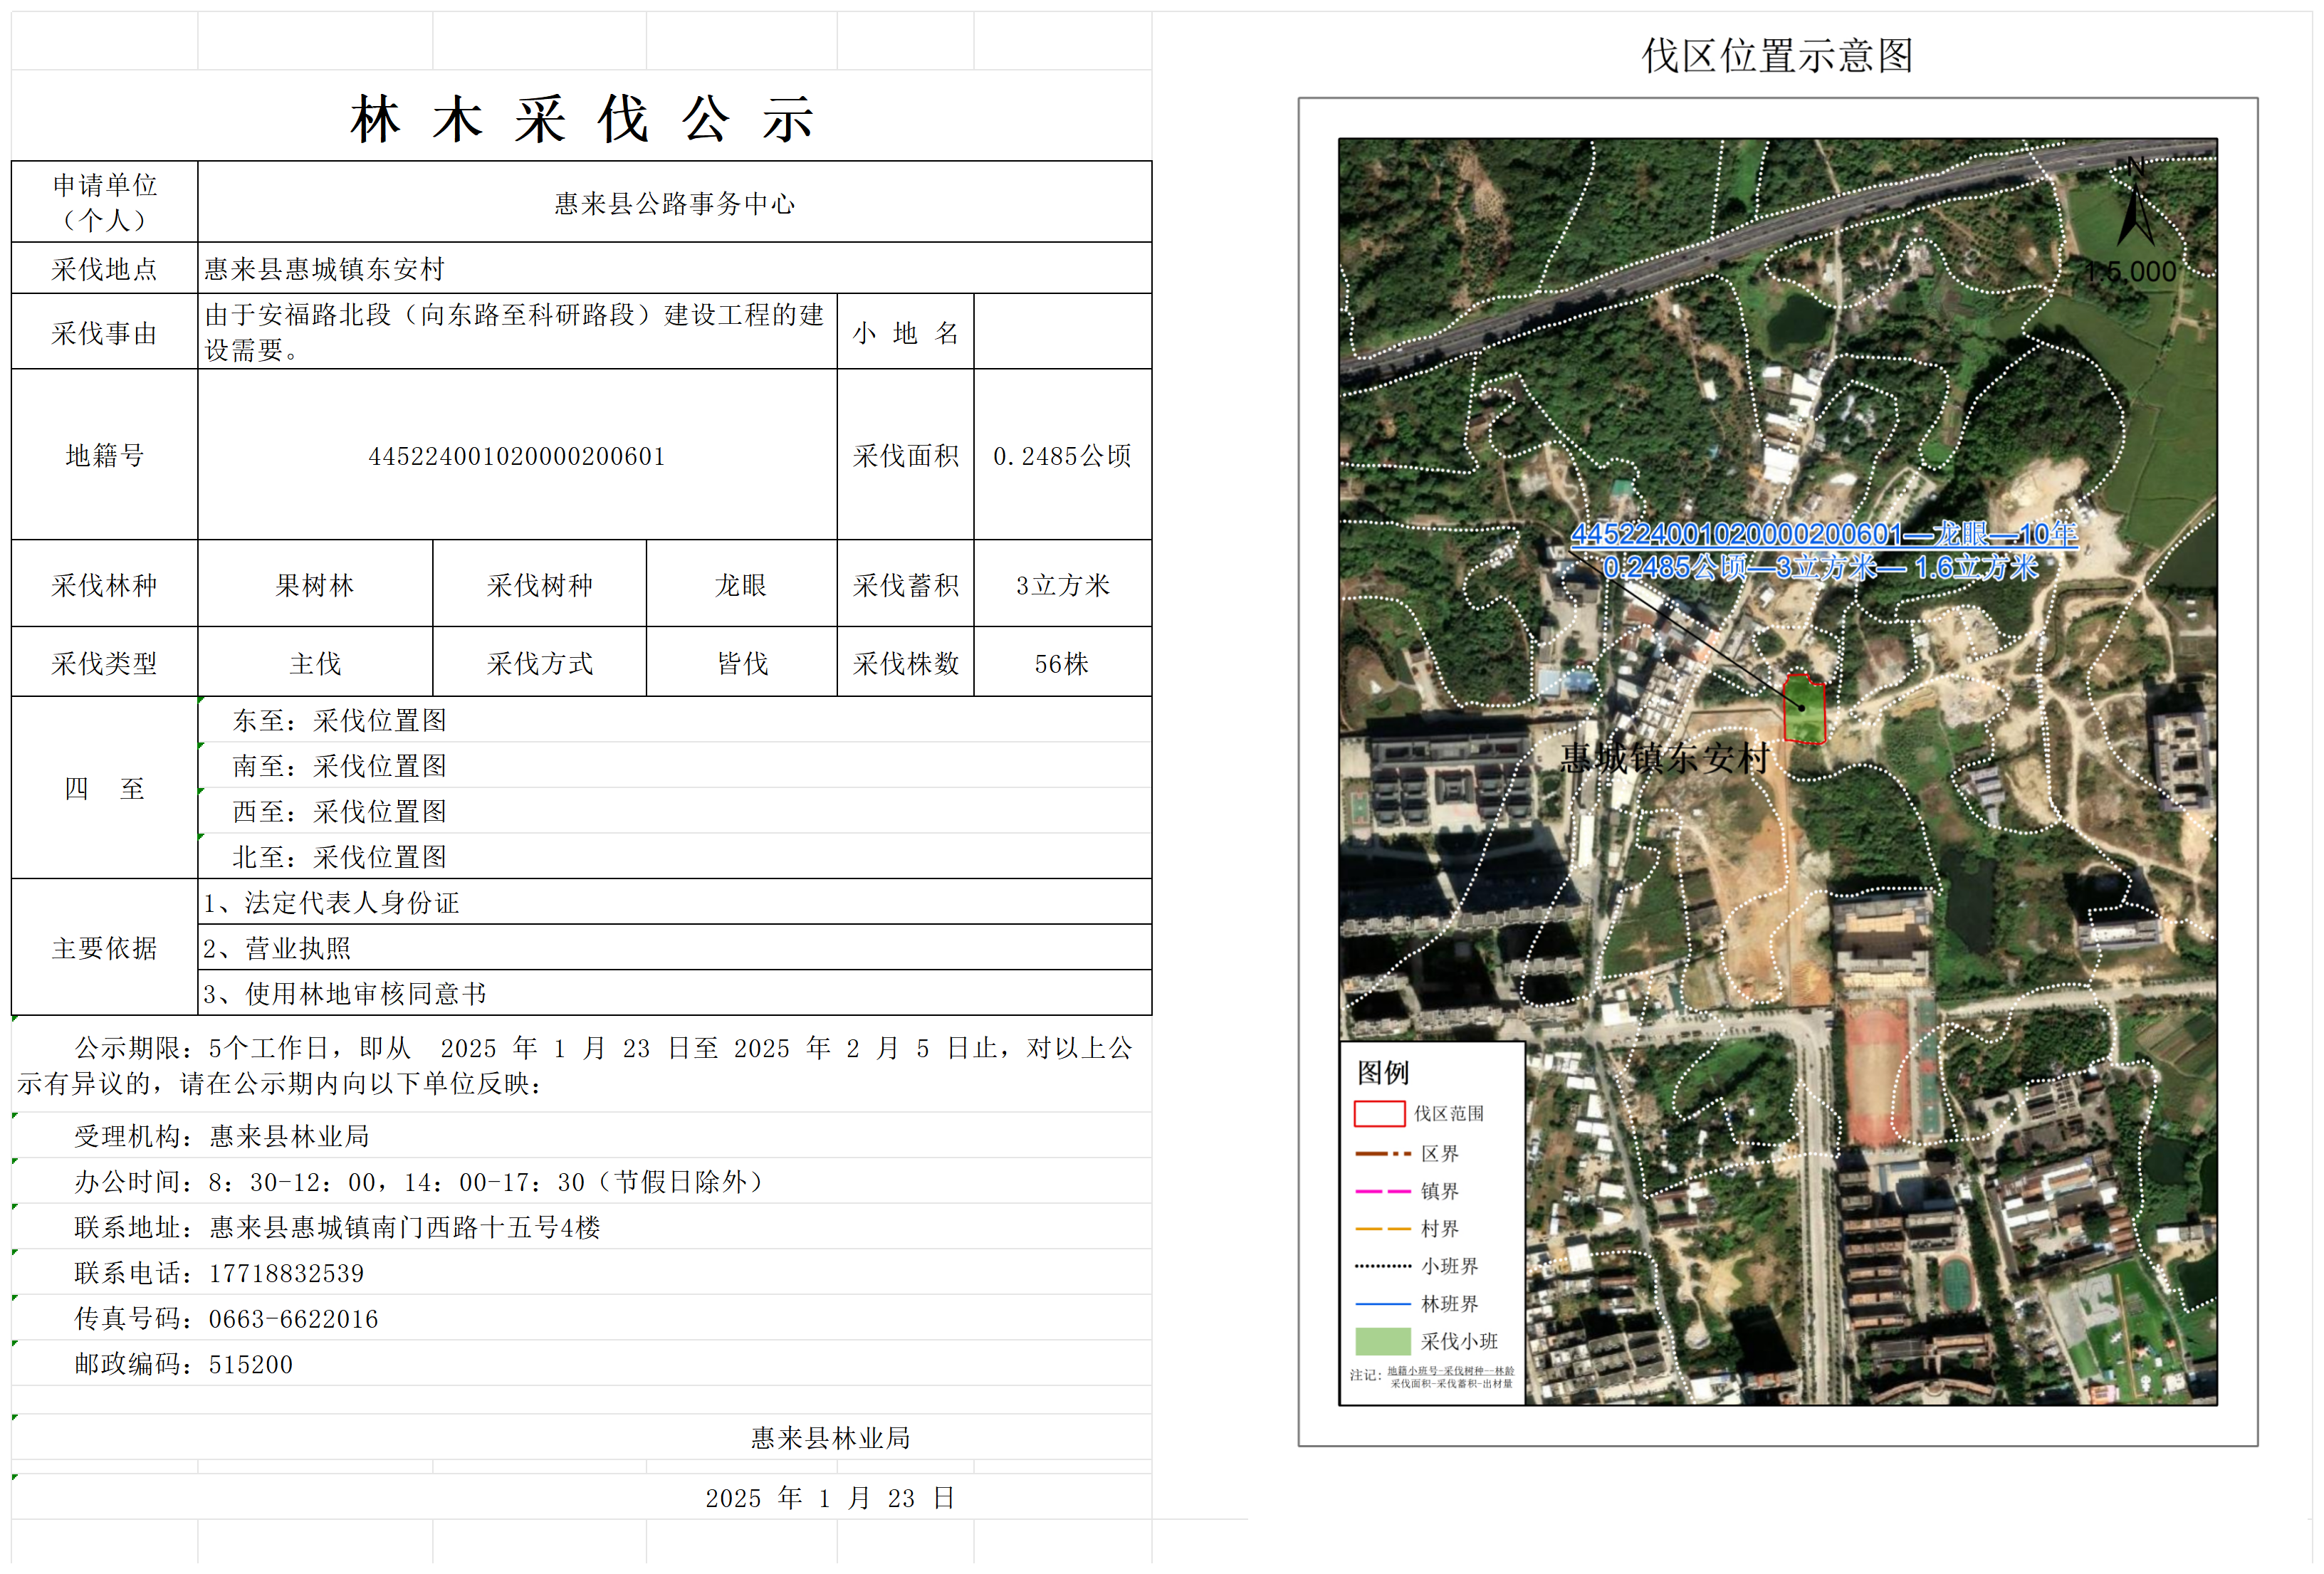
Task: Click the green 采伐小班 legend swatch
Action: coord(1382,1341)
